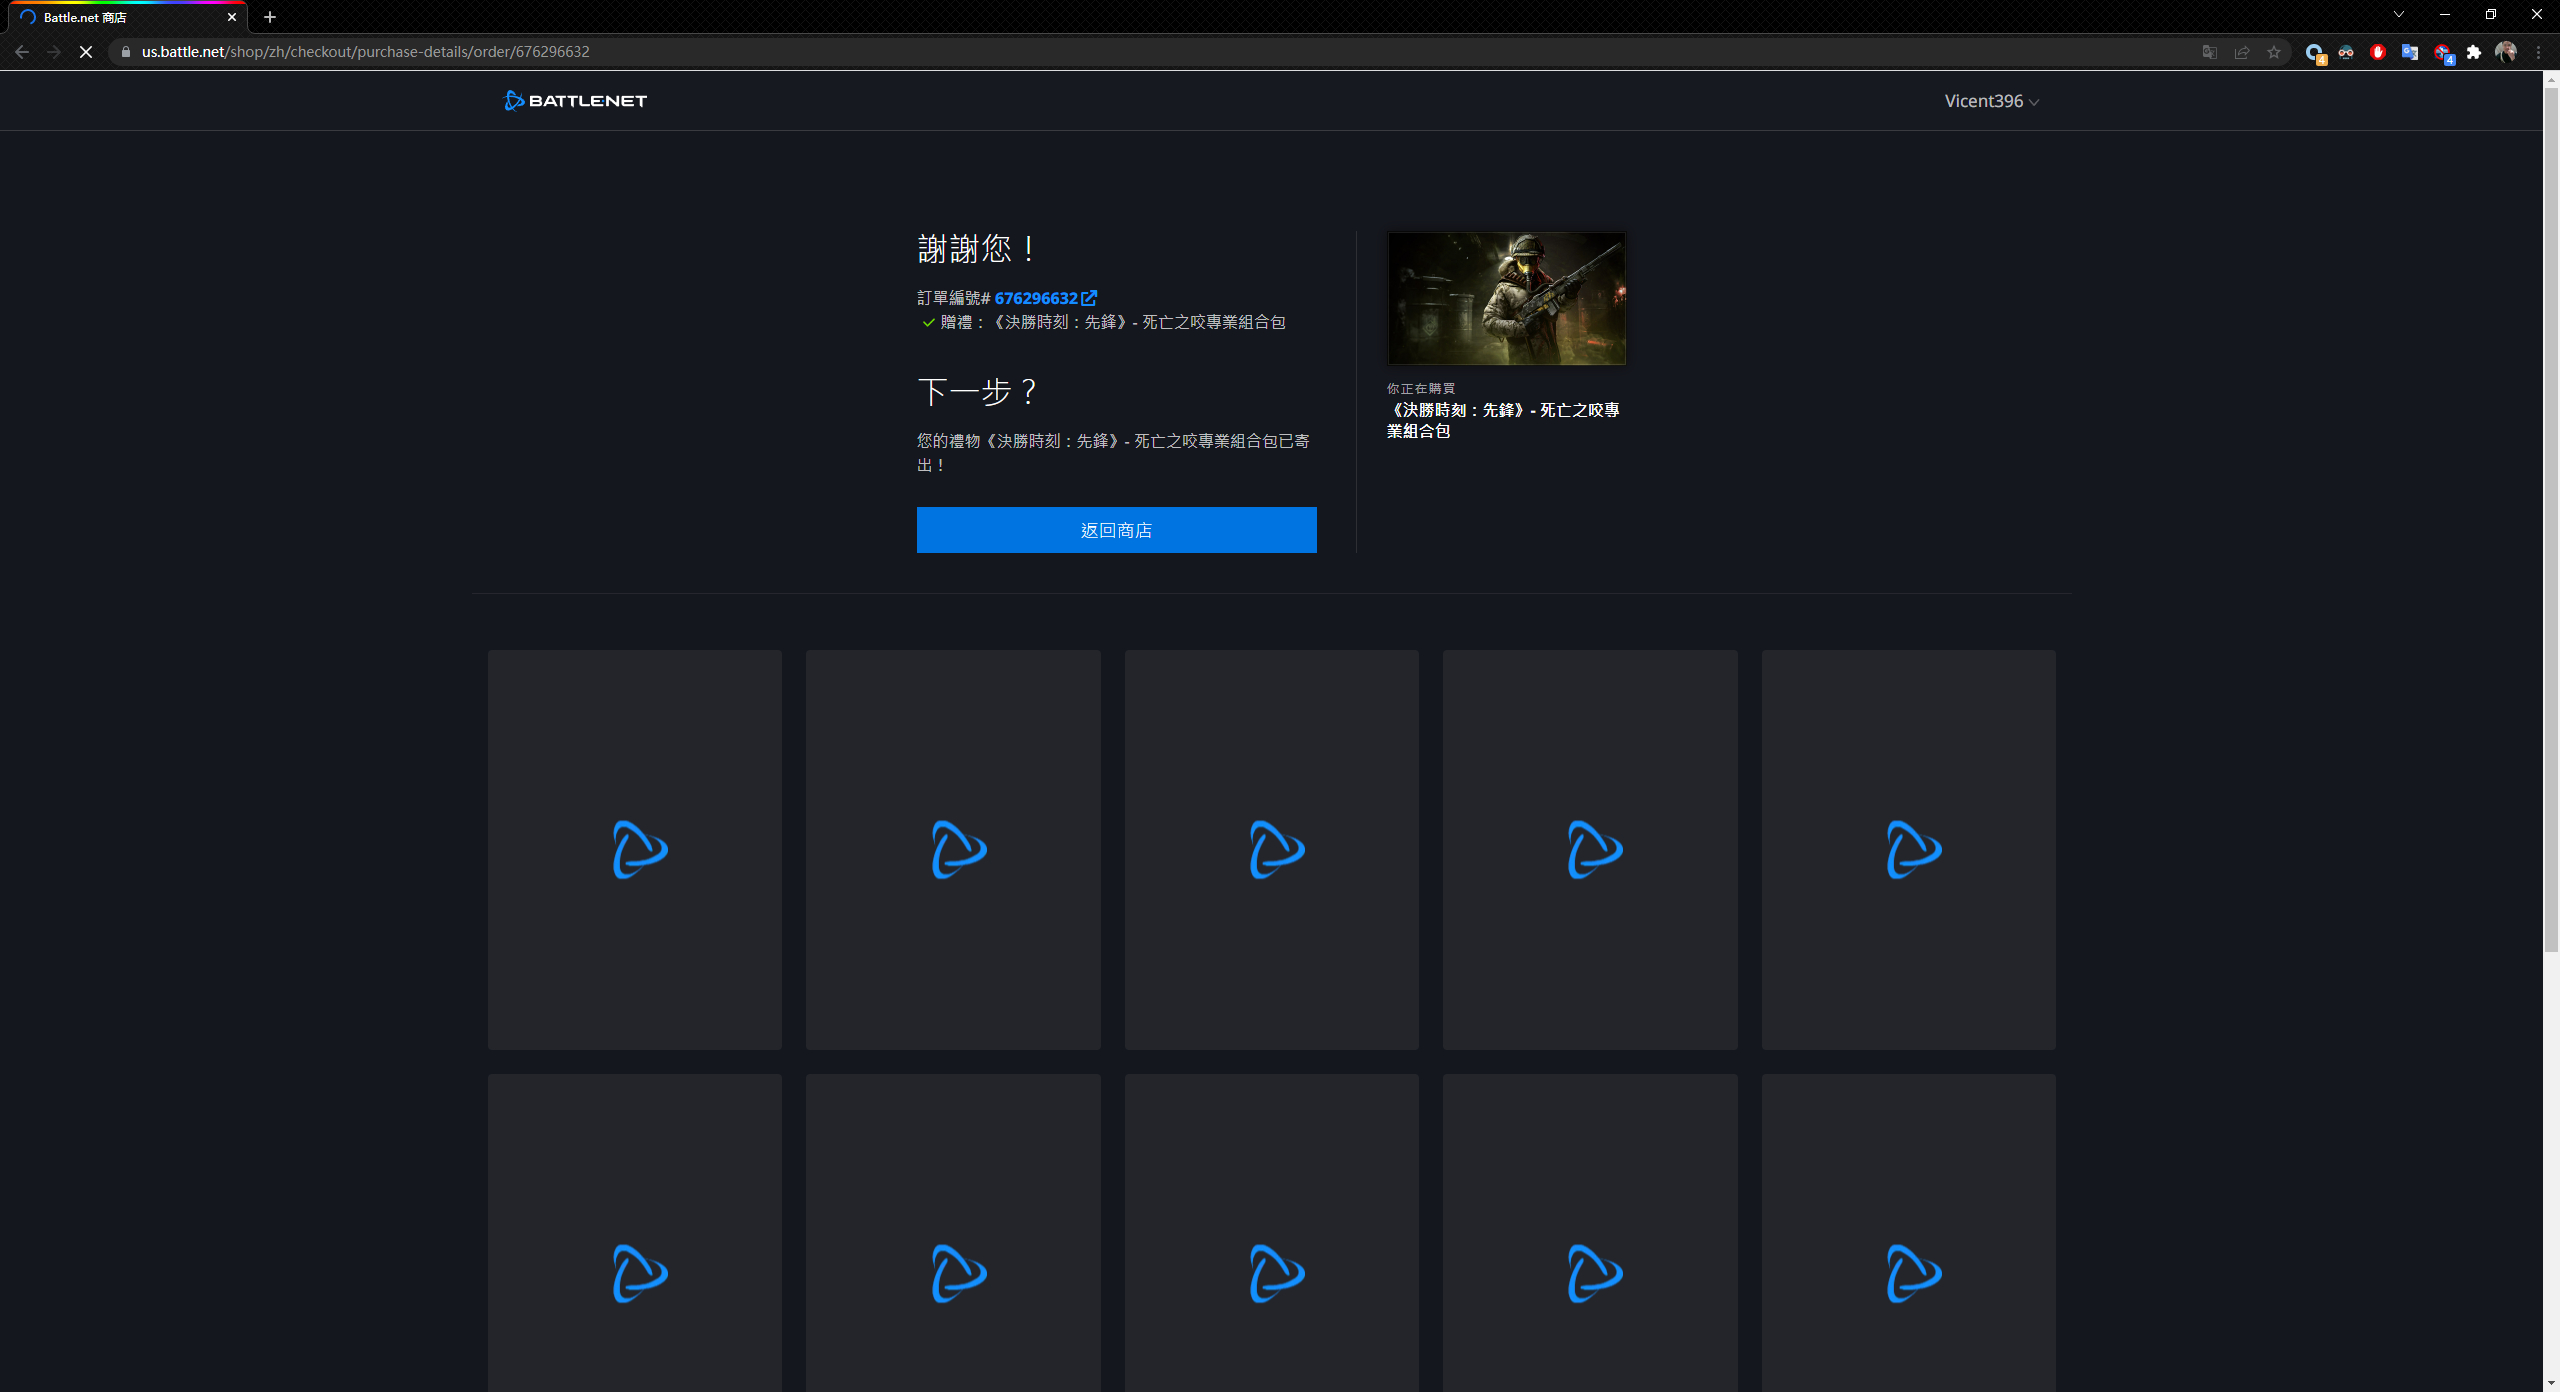2560x1392 pixels.
Task: Open the red-crossed extension with blue badge
Action: click(2443, 53)
